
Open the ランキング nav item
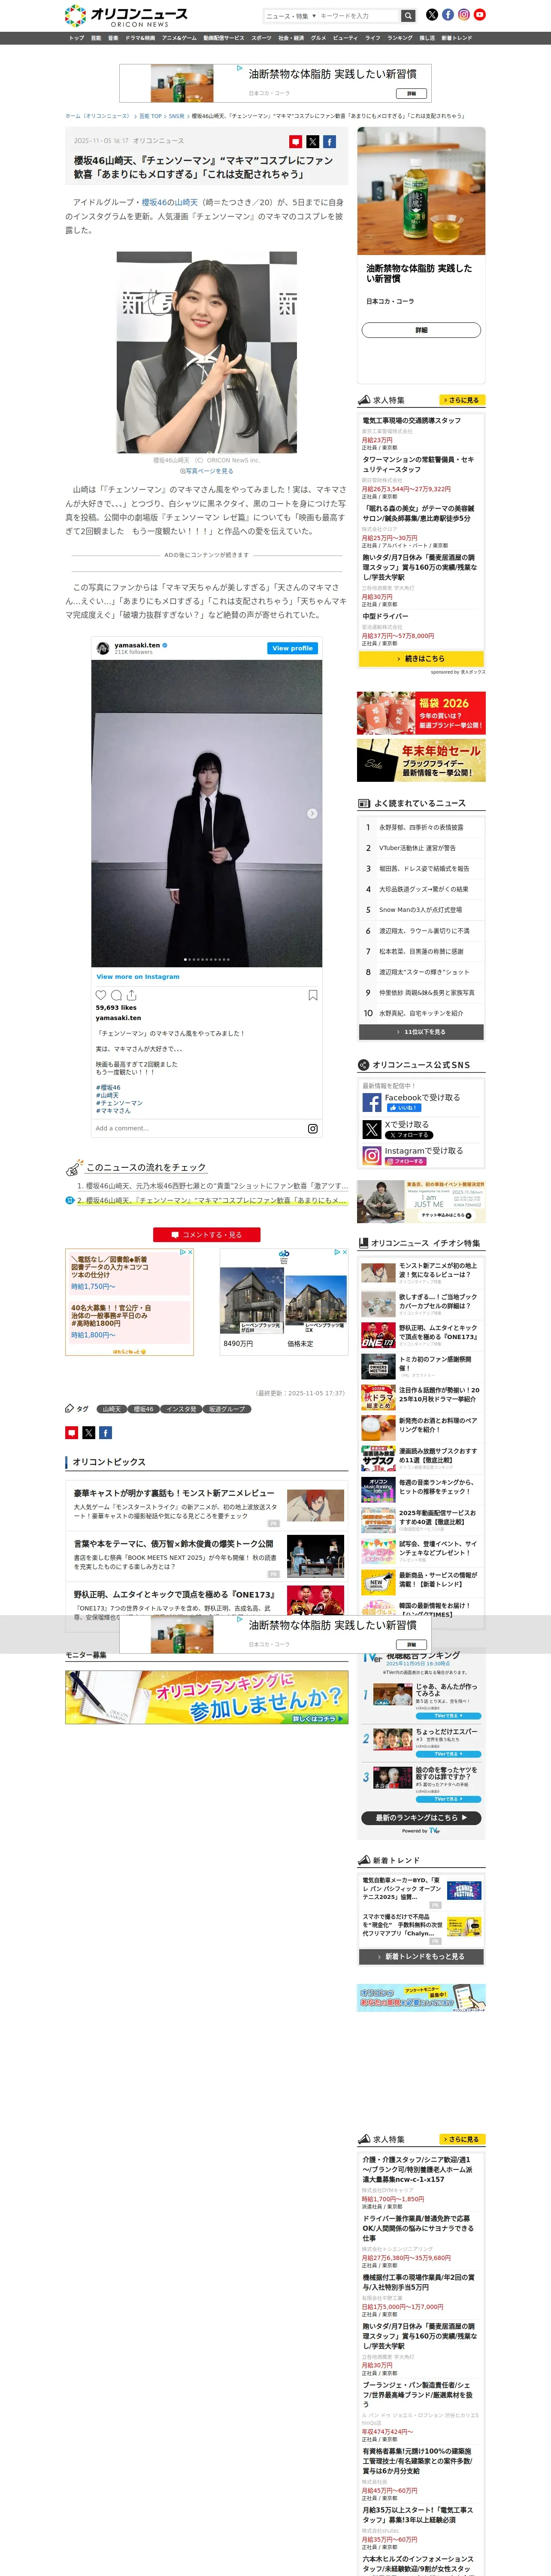click(400, 38)
